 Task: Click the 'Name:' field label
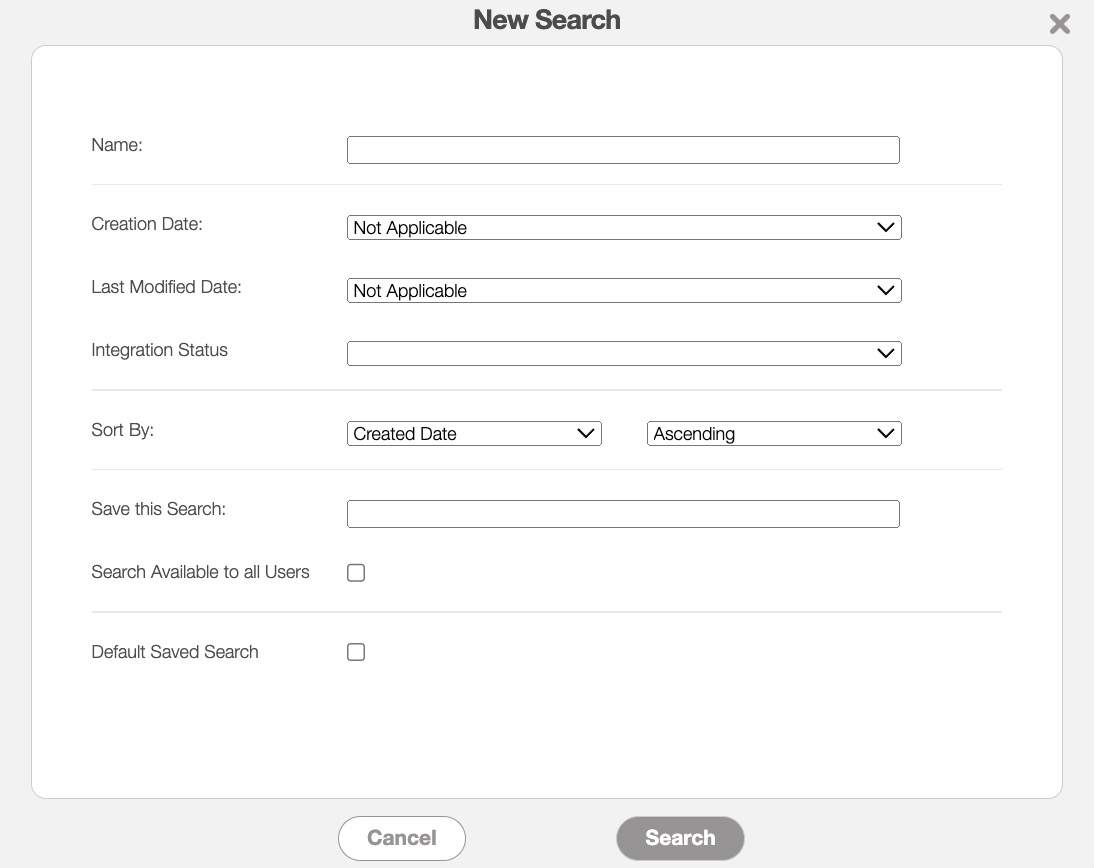[117, 145]
